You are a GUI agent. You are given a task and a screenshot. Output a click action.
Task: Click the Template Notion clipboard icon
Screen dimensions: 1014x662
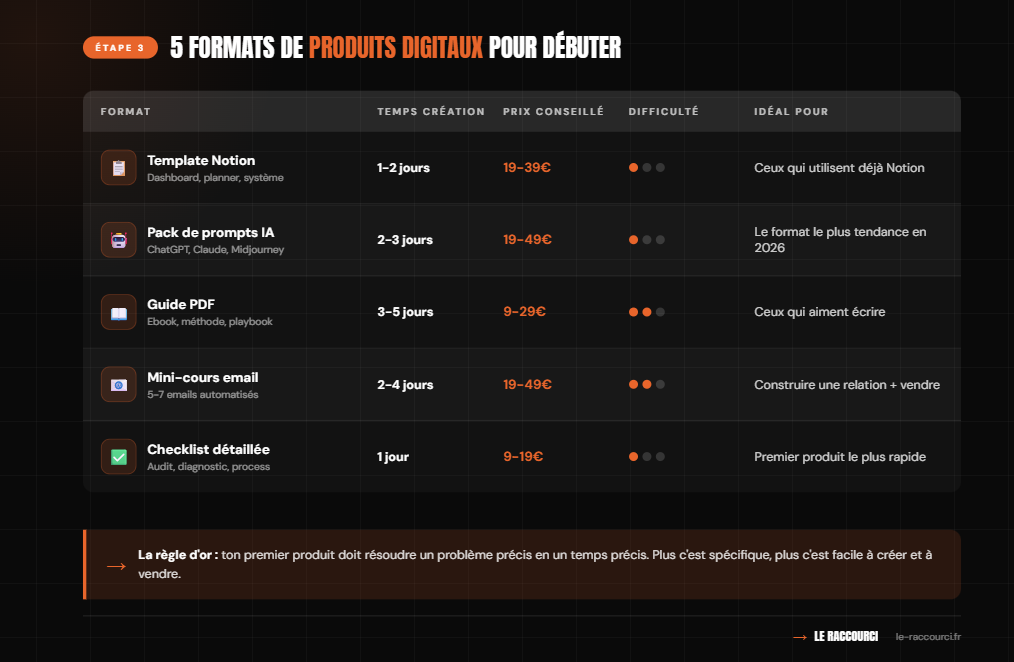click(118, 168)
